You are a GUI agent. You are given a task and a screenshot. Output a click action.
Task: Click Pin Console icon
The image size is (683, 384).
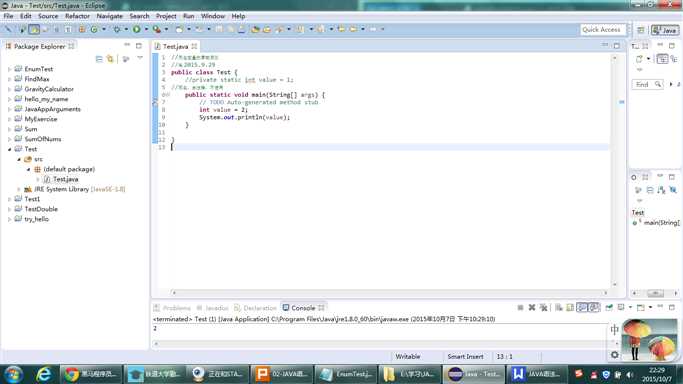[x=609, y=307]
